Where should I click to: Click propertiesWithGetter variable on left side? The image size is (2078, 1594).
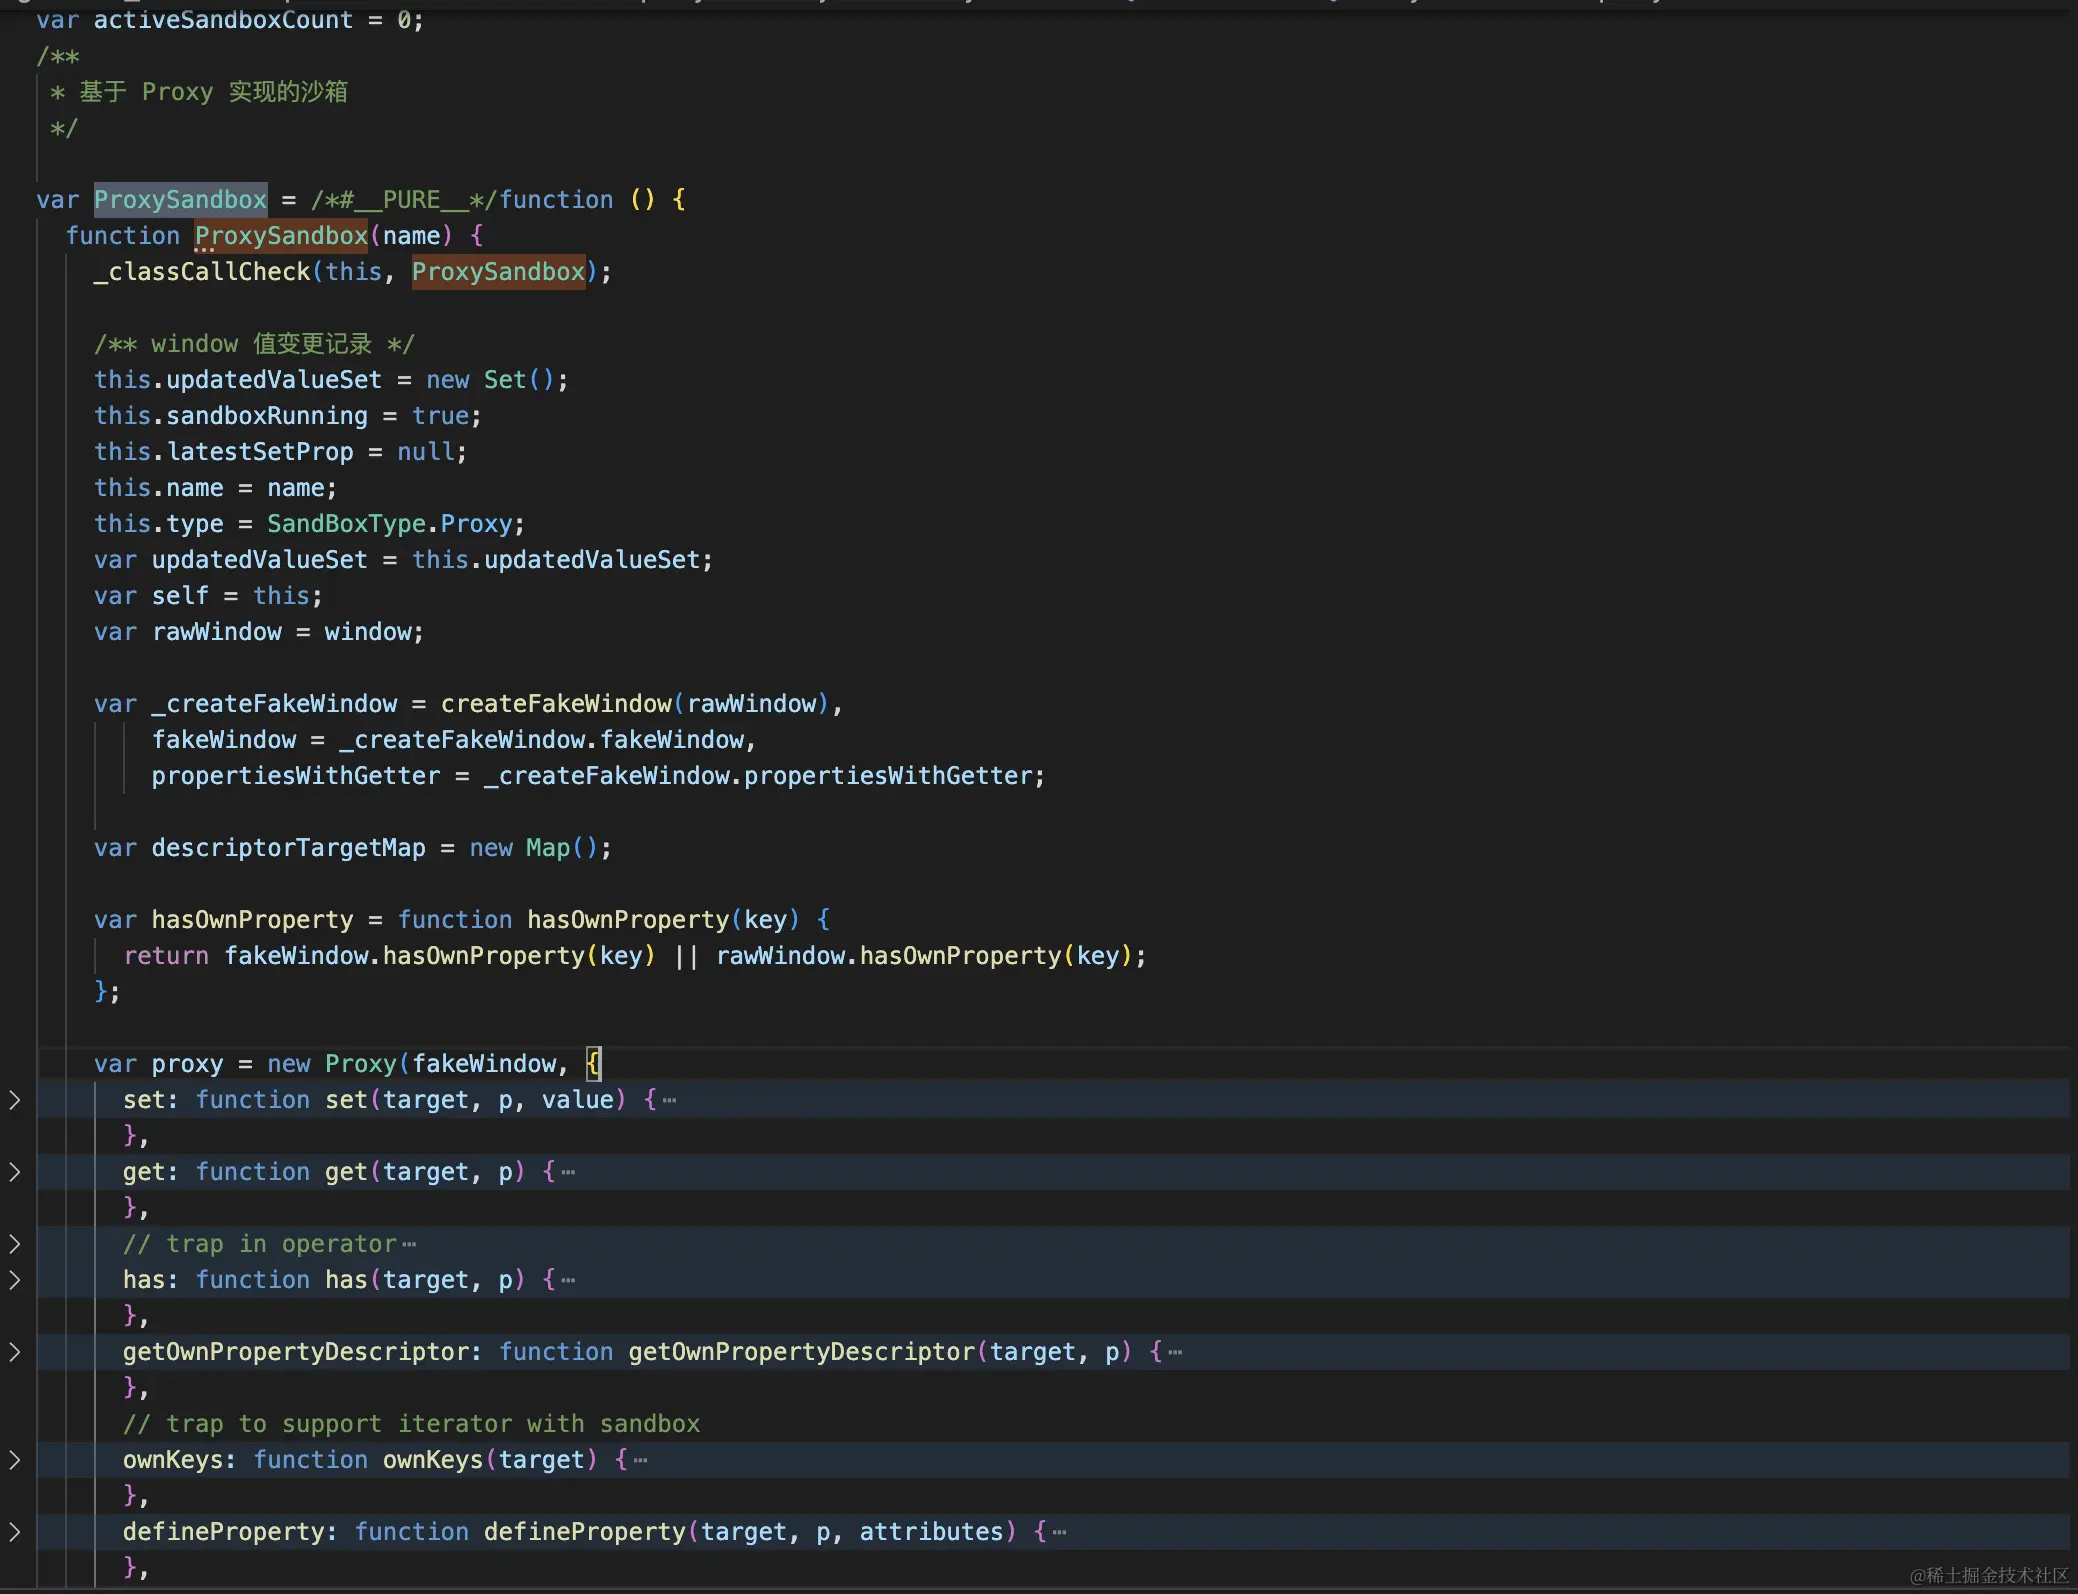[x=296, y=776]
